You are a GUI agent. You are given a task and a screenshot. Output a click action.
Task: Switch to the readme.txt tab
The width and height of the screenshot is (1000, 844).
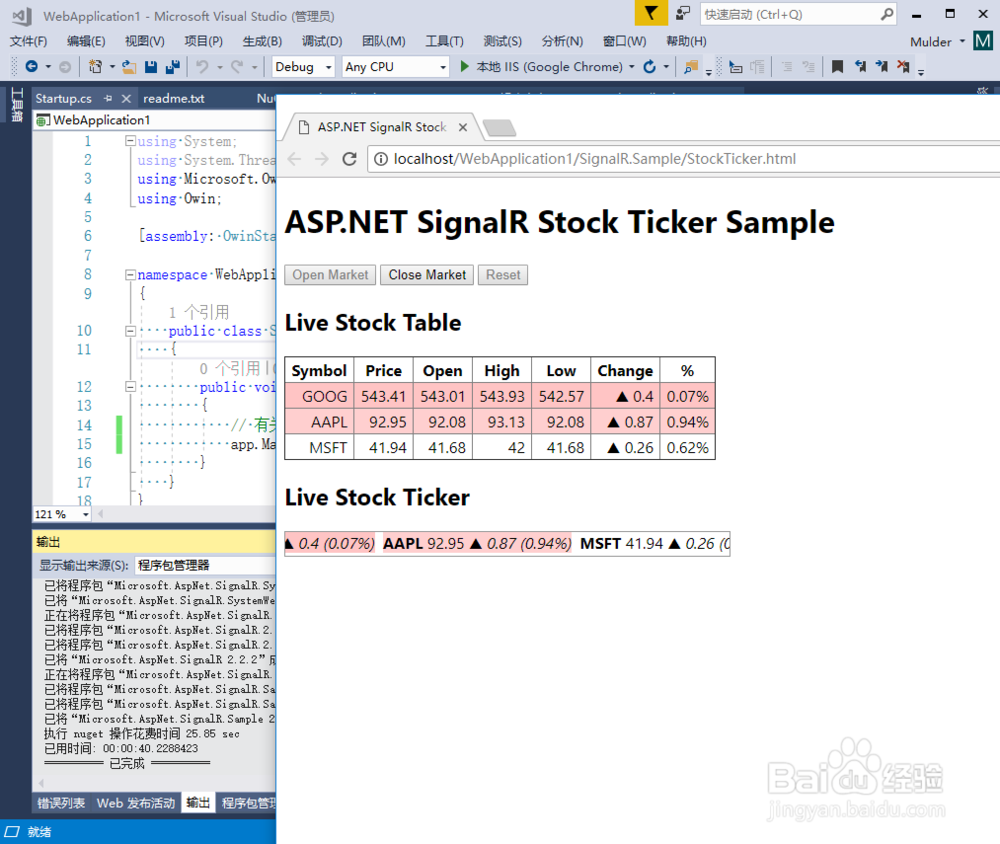coord(173,98)
